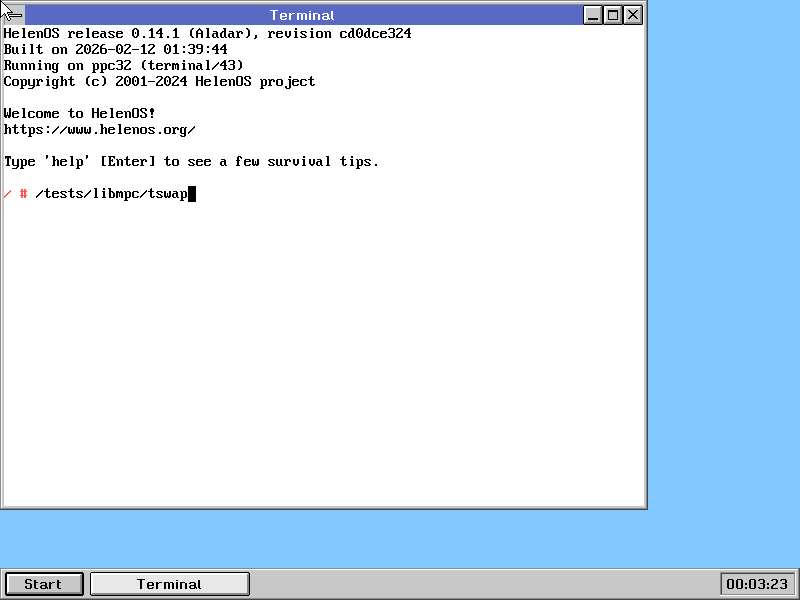Maximize the Terminal window
This screenshot has width=800, height=600.
click(x=613, y=15)
